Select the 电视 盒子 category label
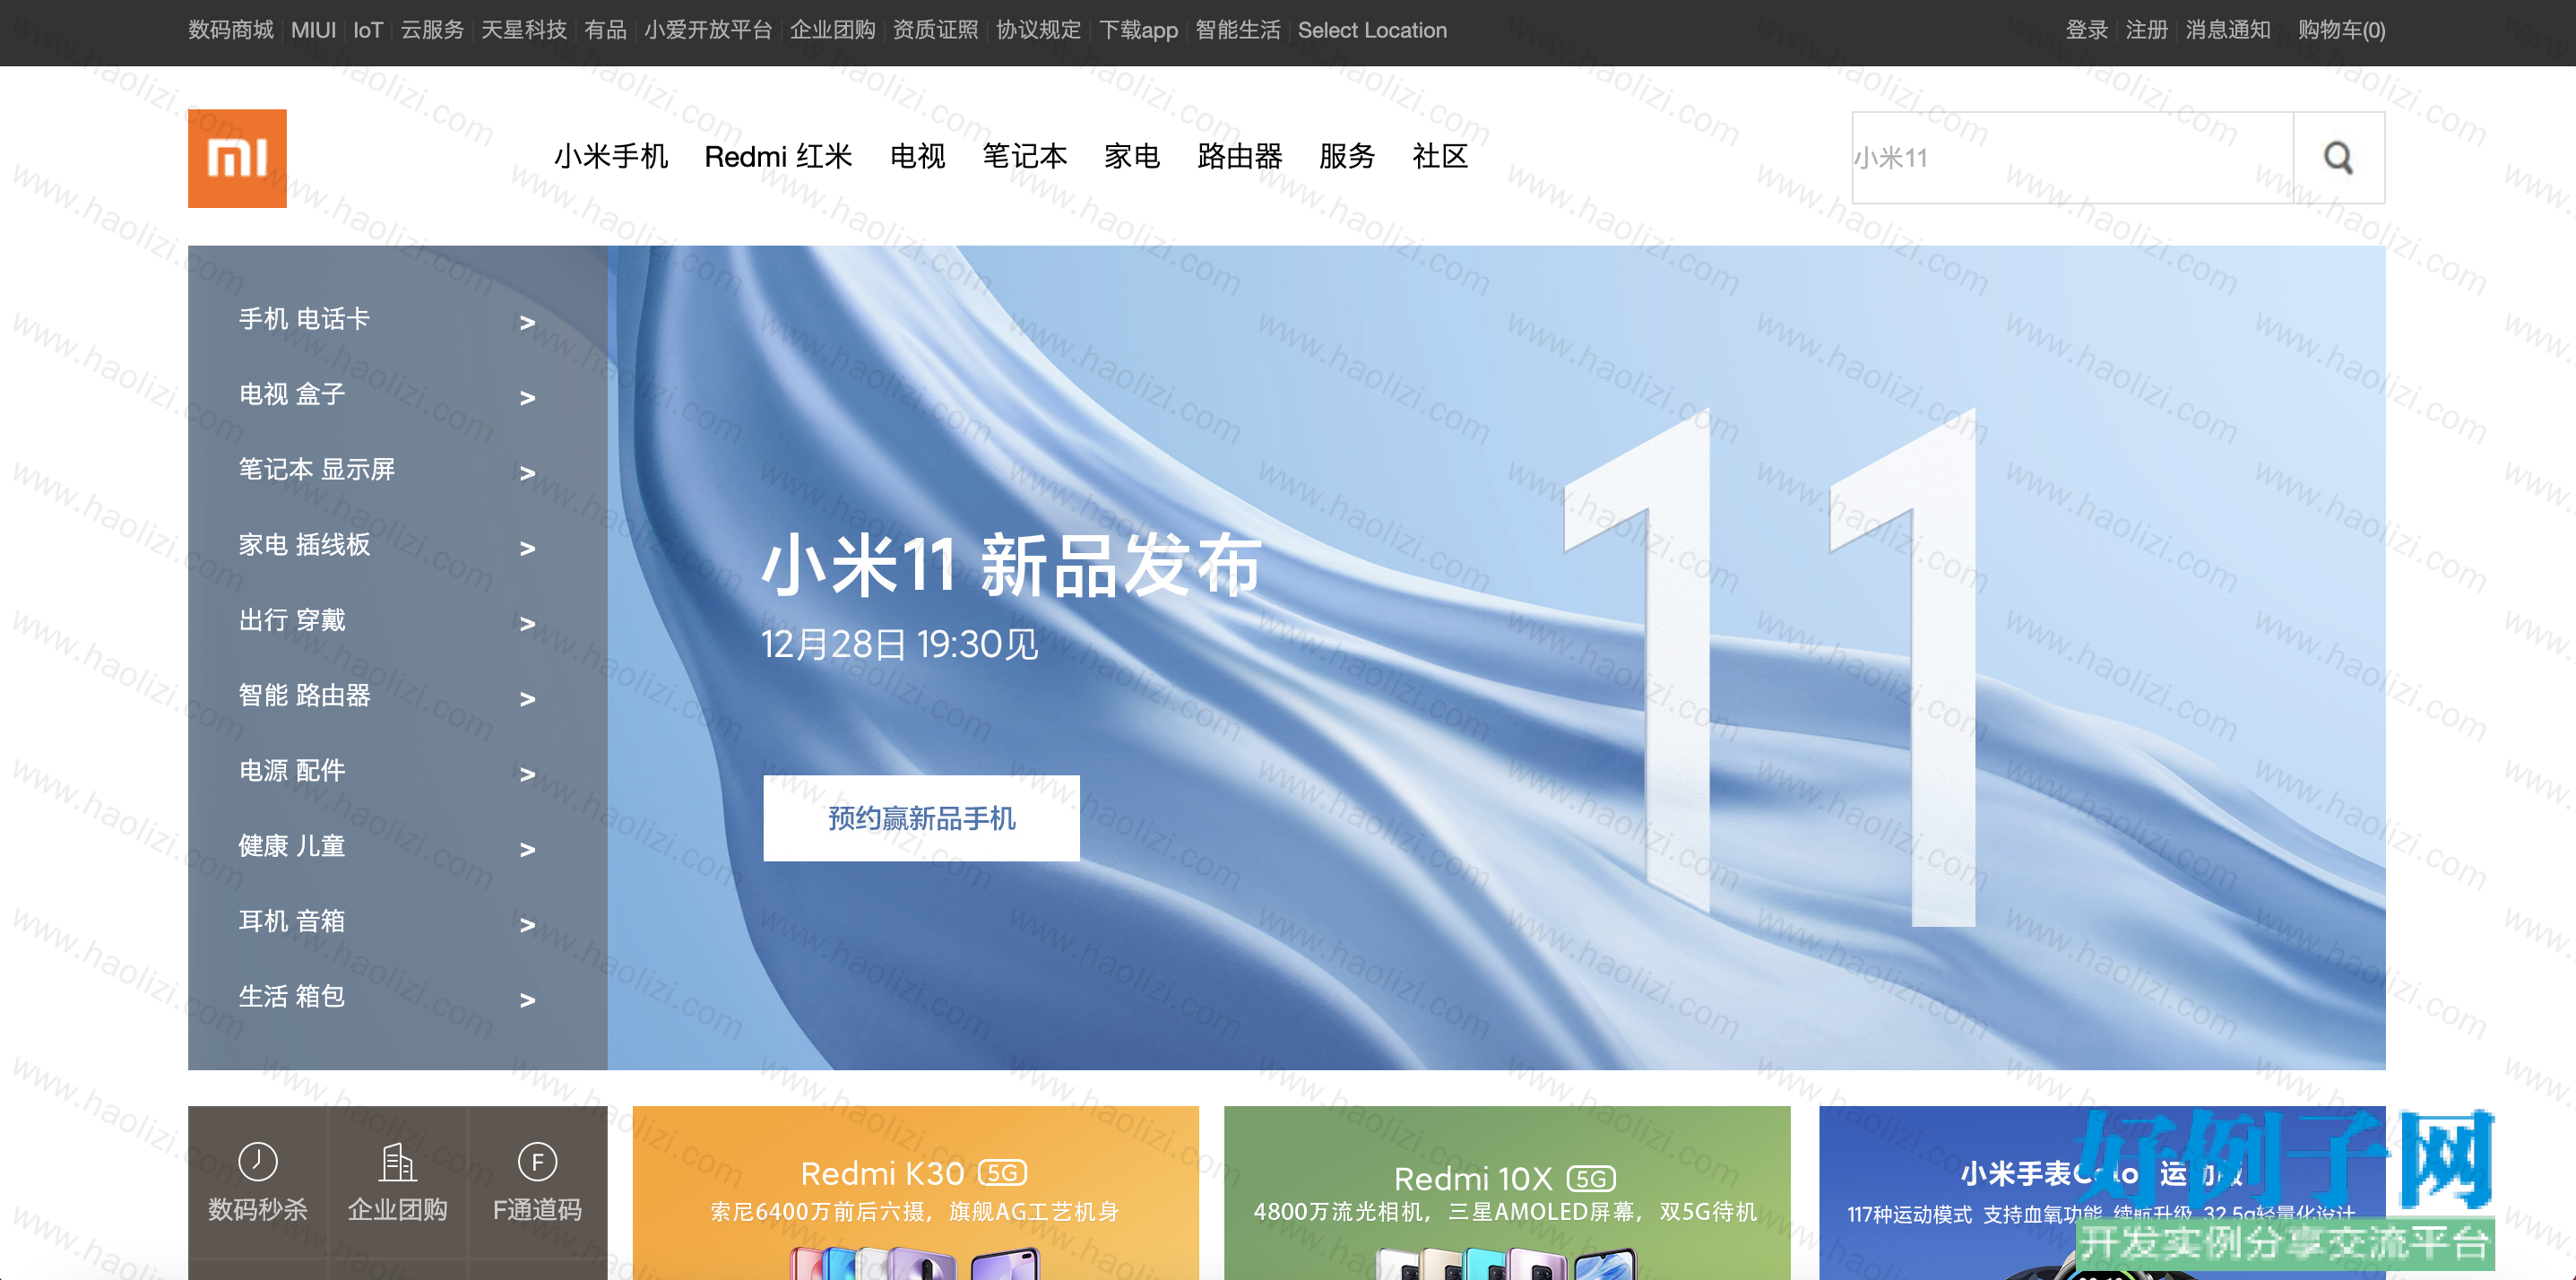 coord(292,394)
